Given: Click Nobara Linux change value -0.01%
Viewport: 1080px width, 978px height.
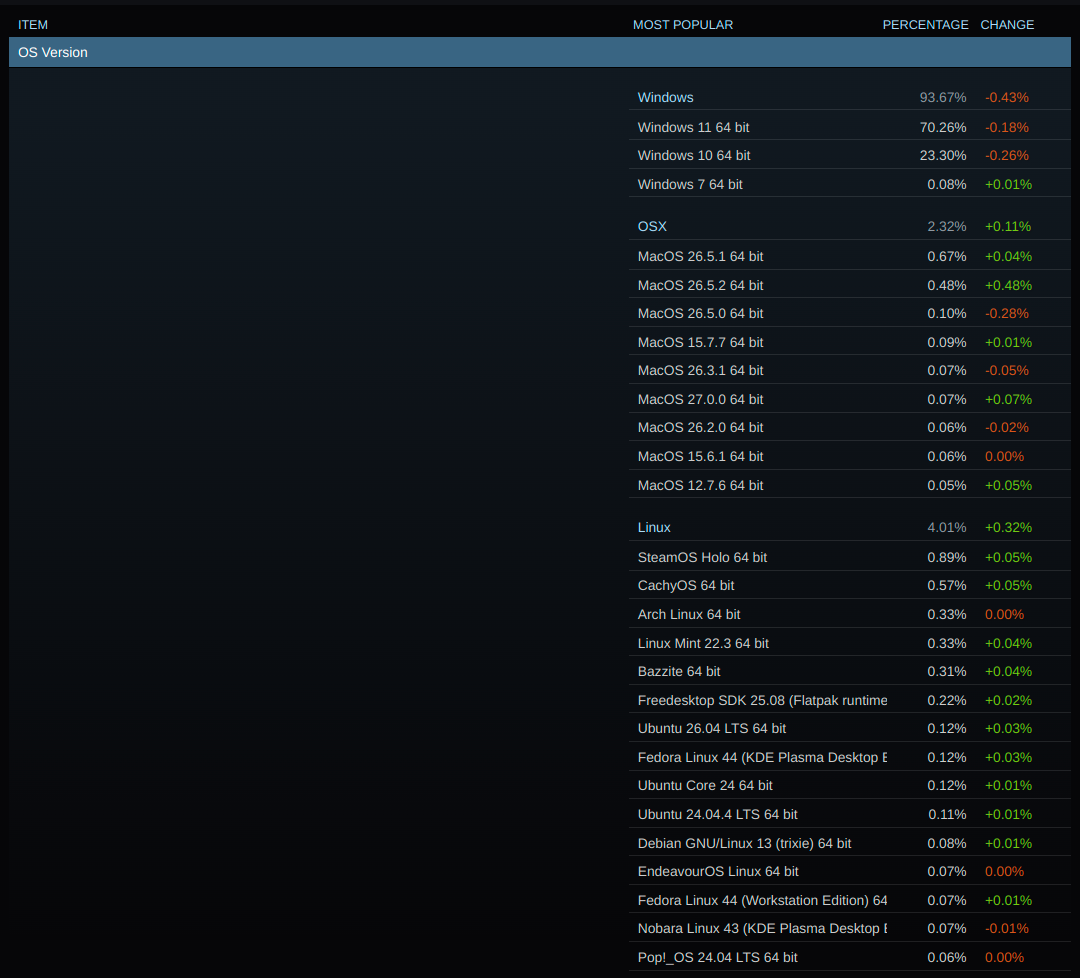Looking at the screenshot, I should pos(1007,929).
